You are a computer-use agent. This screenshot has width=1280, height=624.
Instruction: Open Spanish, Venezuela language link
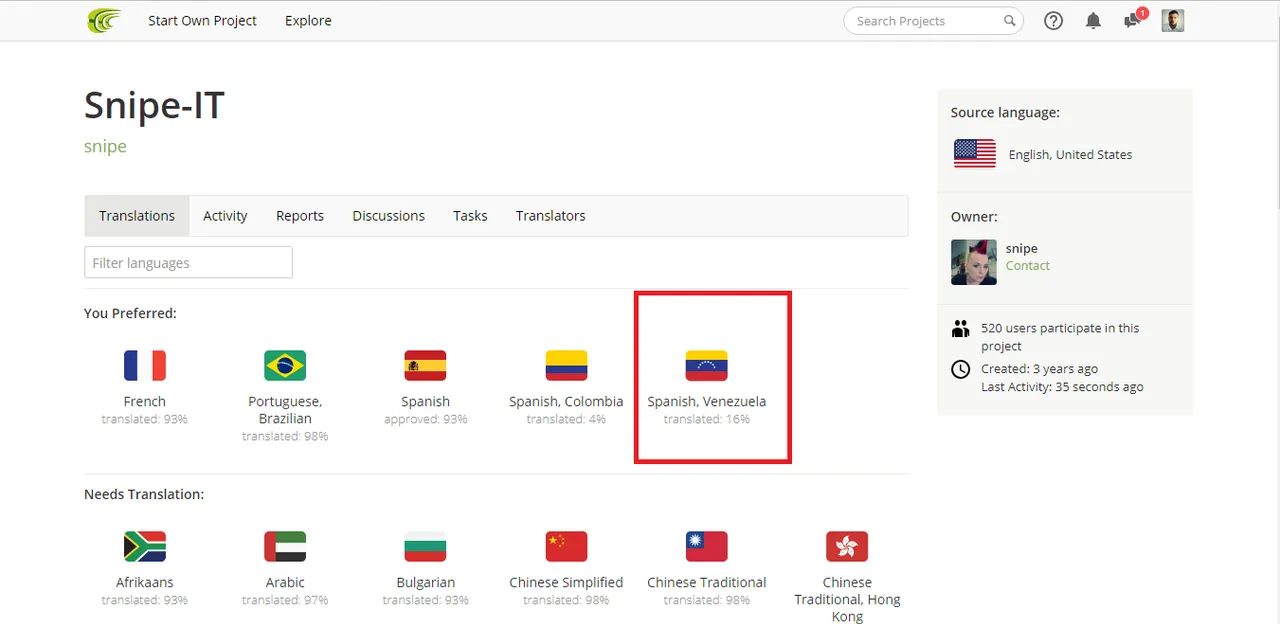(x=706, y=401)
